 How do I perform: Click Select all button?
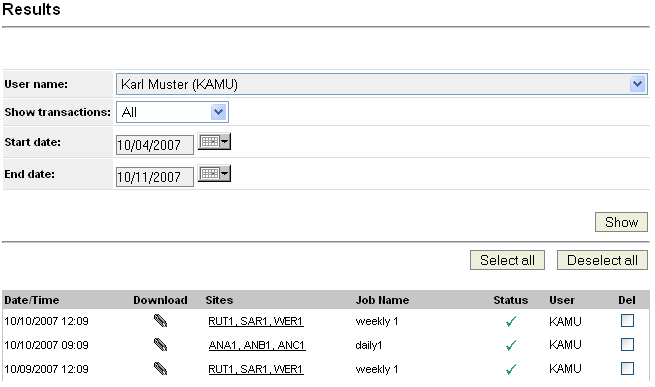507,260
